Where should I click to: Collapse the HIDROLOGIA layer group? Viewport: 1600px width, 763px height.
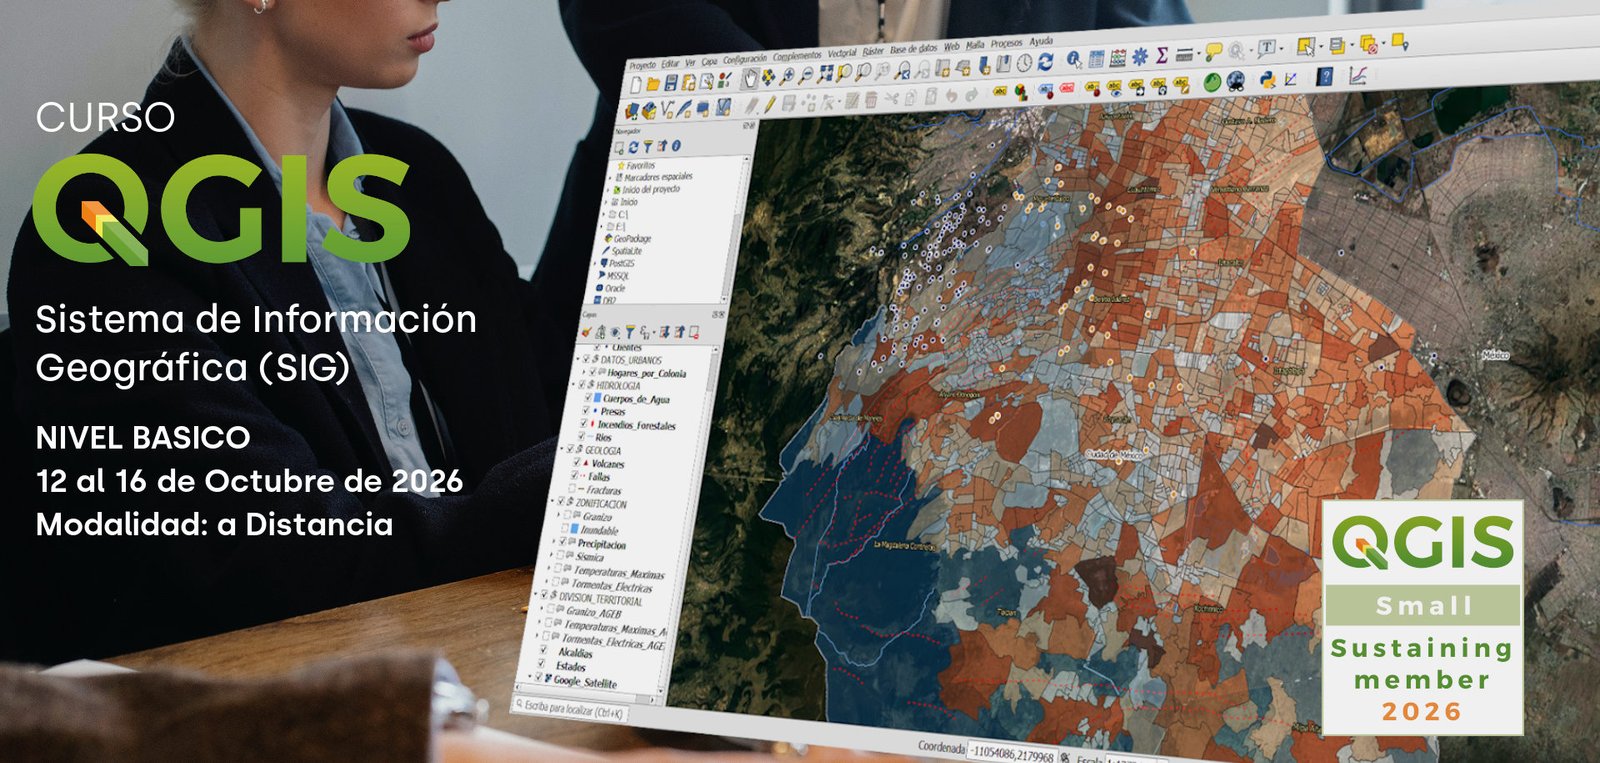point(575,384)
